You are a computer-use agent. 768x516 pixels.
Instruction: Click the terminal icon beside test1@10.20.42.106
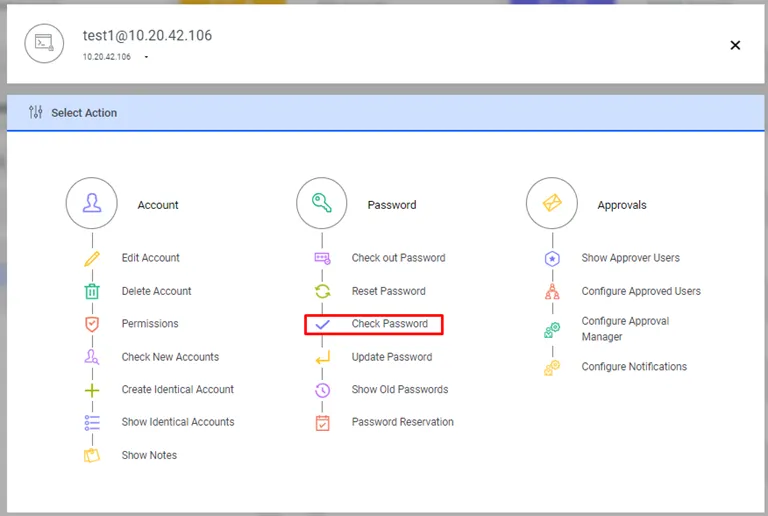(44, 43)
